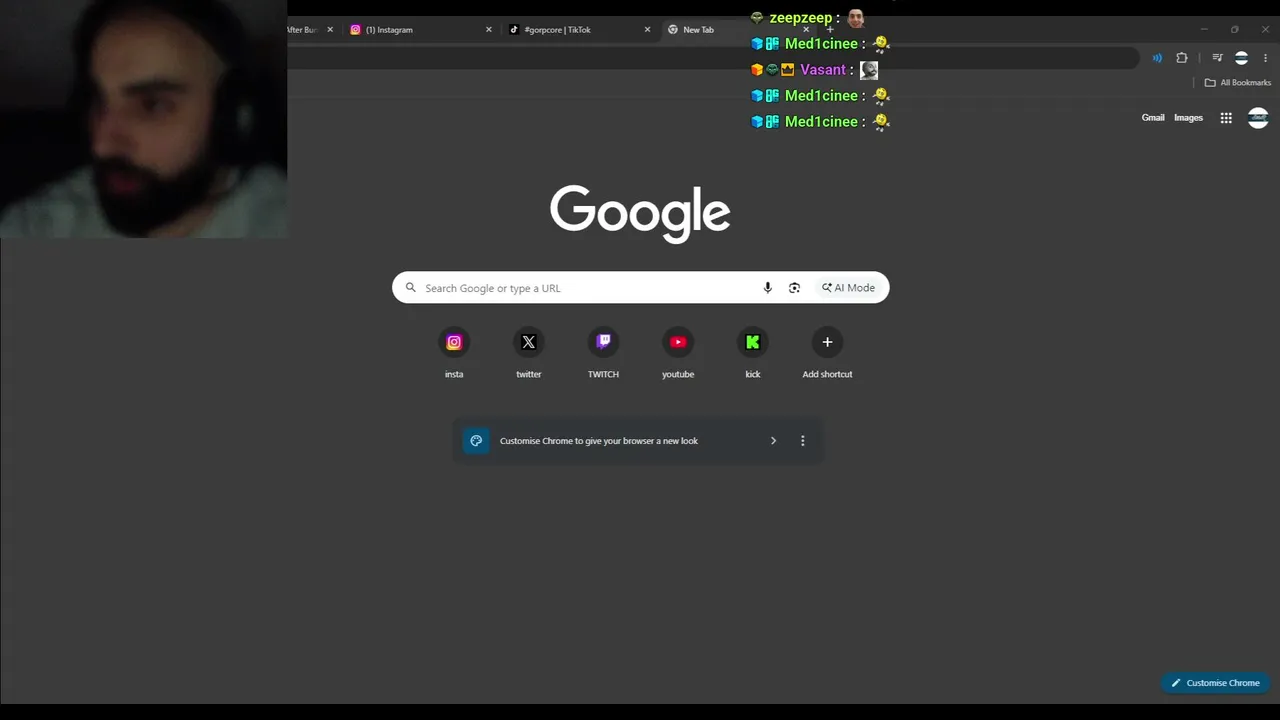Select the New Tab tab
Screen dimensions: 1280x720
[738, 30]
